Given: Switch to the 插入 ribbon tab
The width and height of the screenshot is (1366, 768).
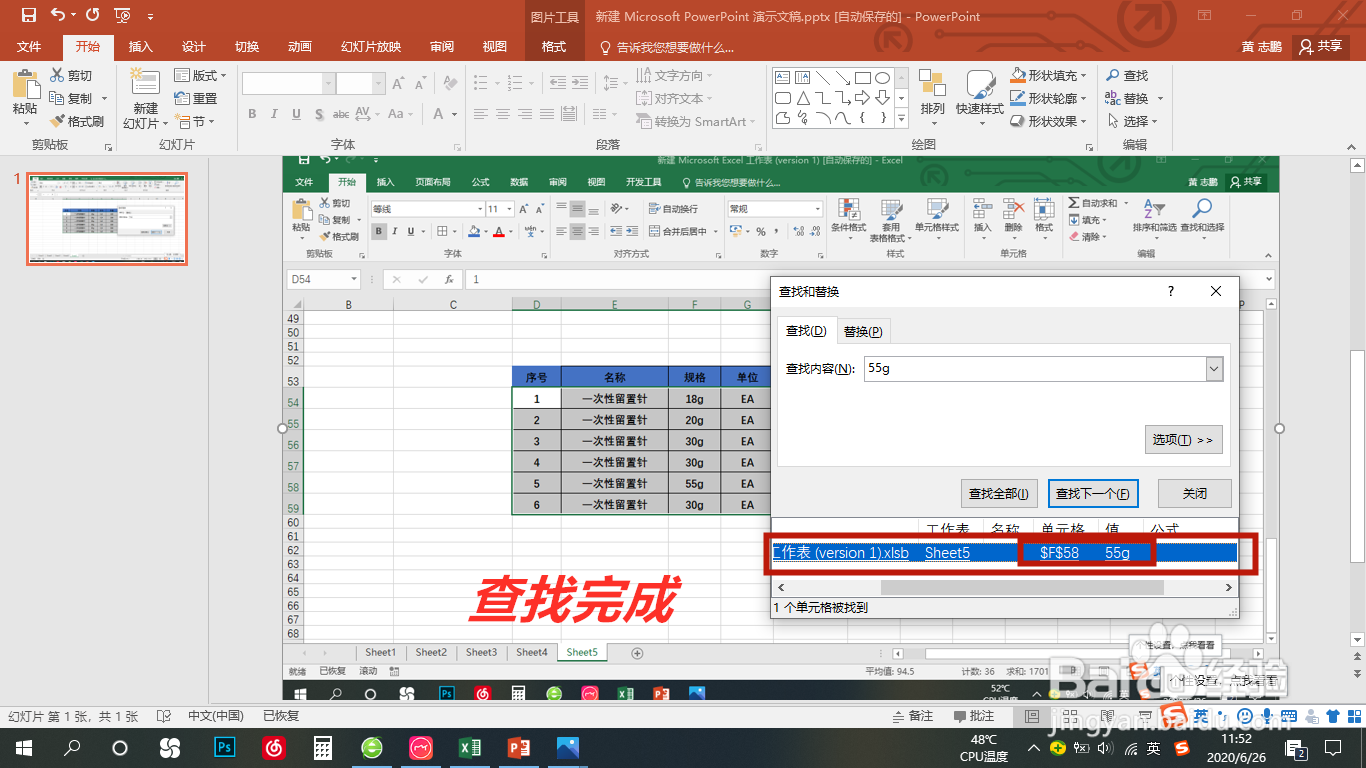Looking at the screenshot, I should 138,46.
